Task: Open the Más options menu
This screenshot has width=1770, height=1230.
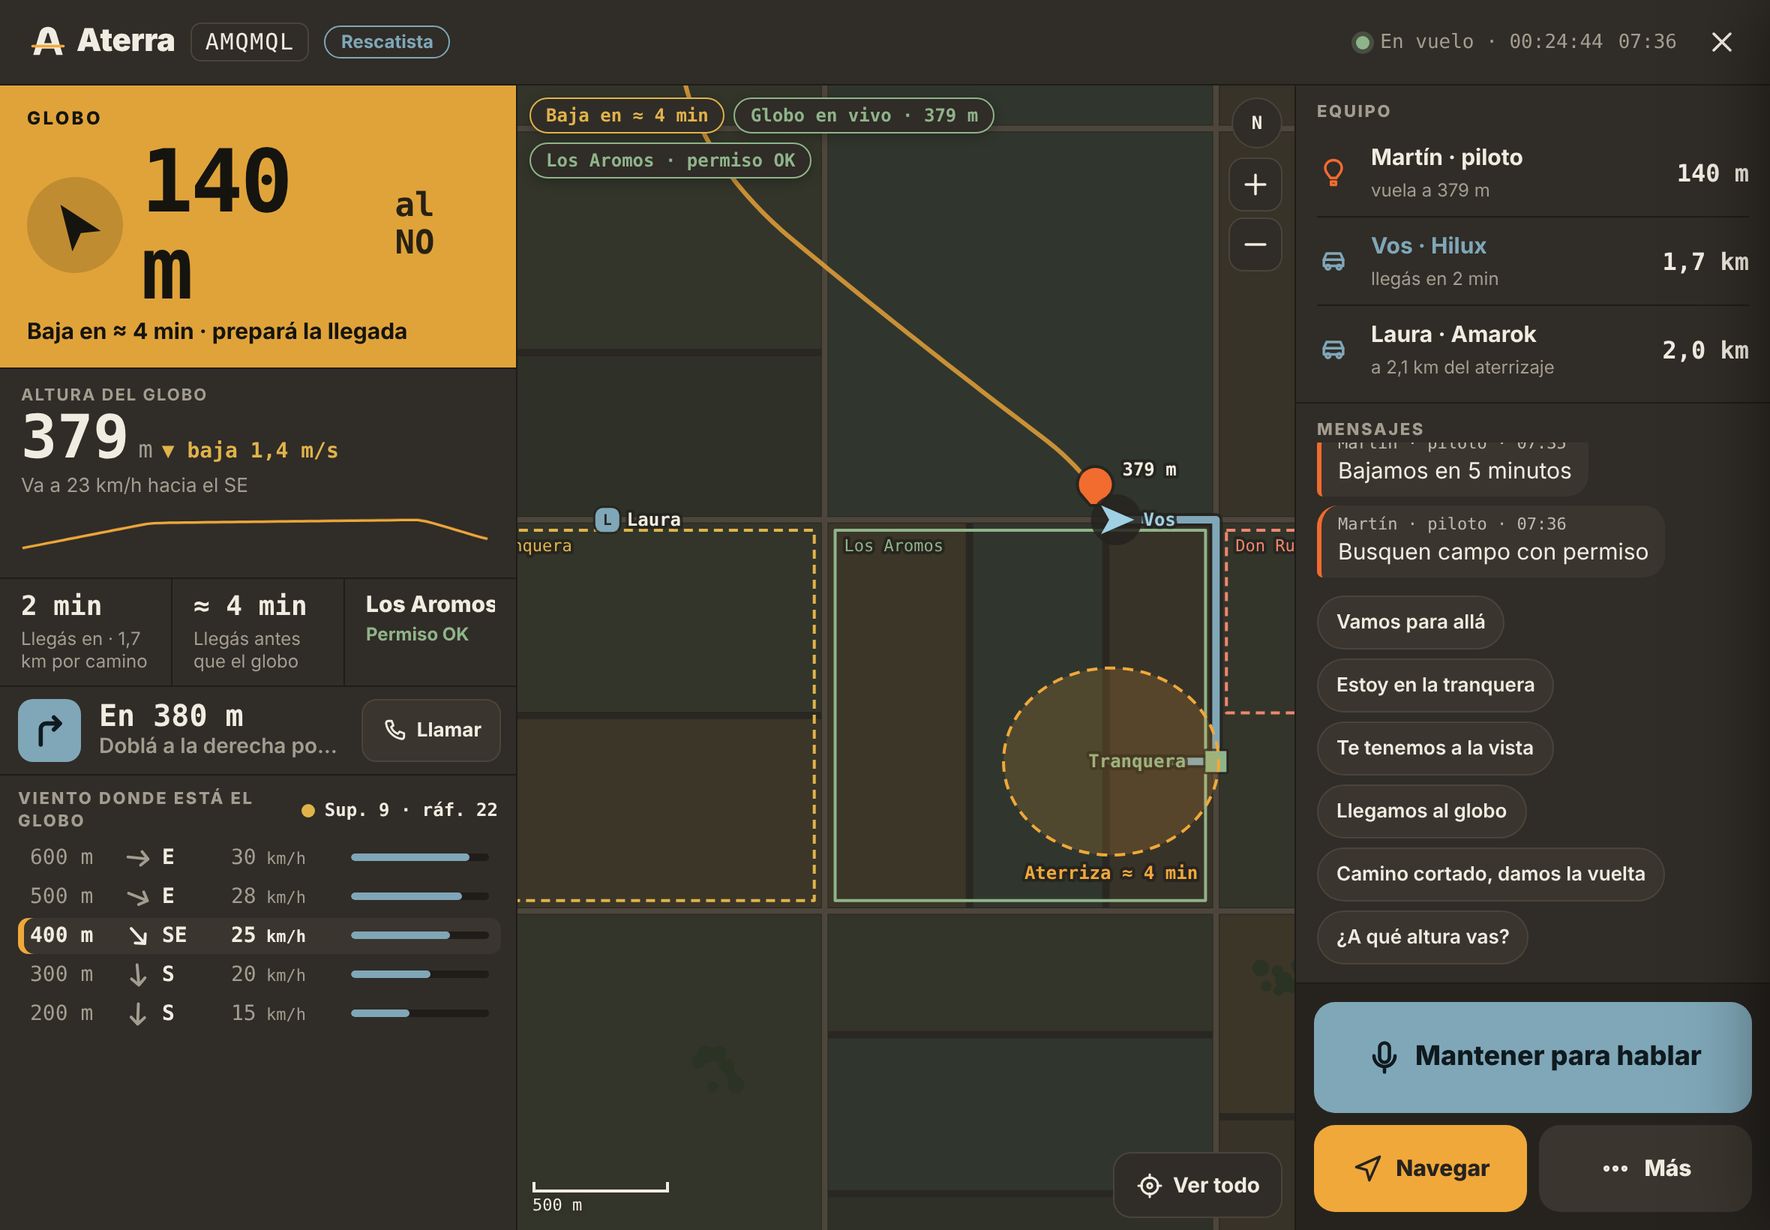Action: point(1645,1168)
